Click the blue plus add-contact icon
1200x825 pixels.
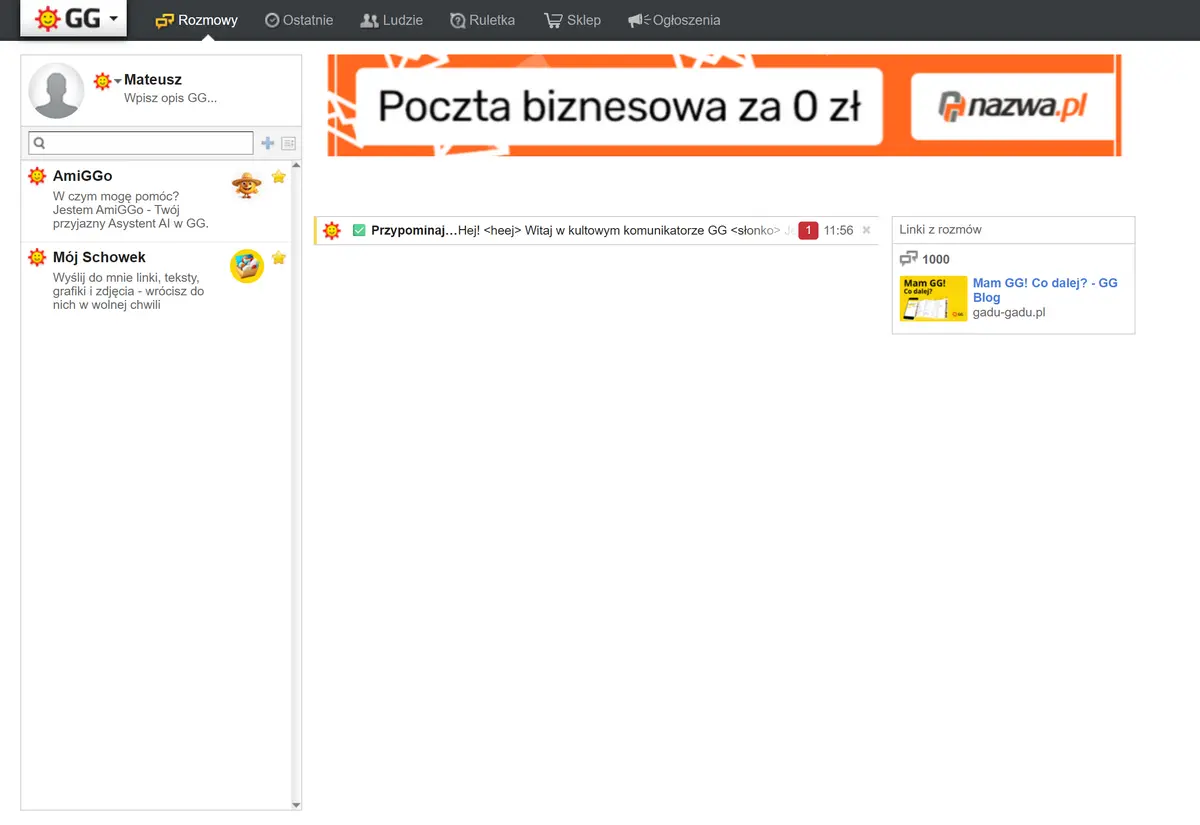tap(268, 143)
